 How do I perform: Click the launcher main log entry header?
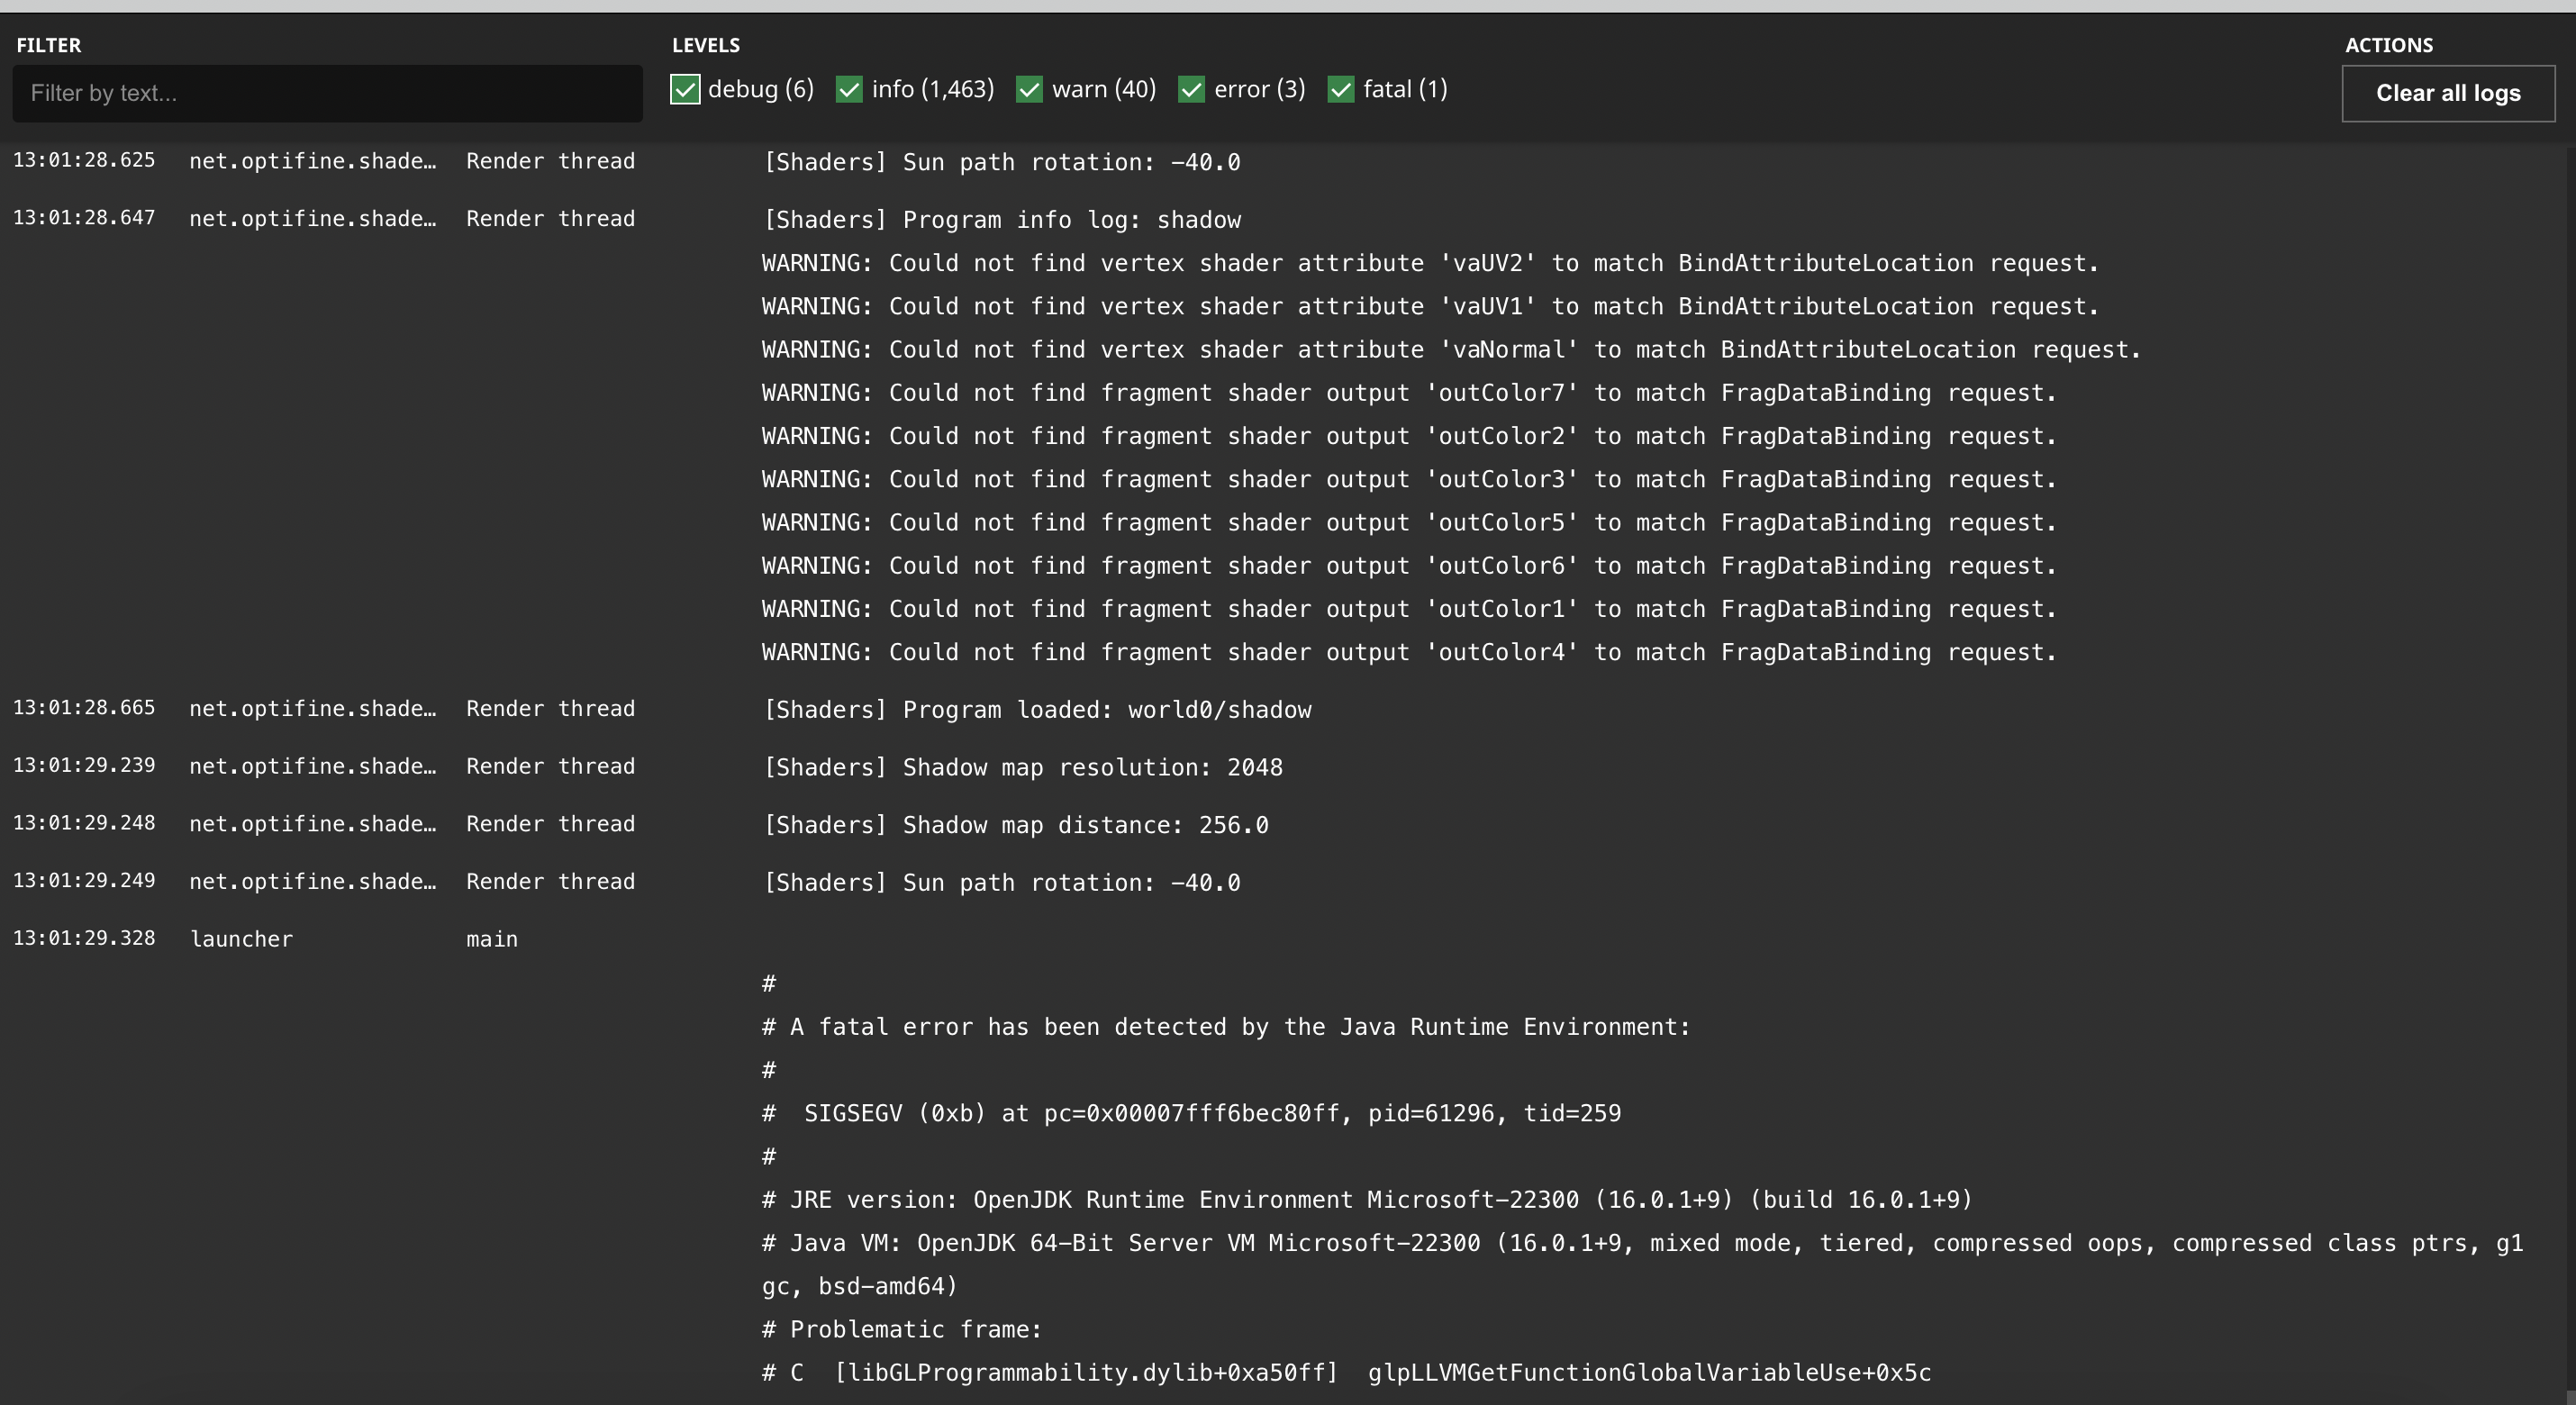point(240,939)
